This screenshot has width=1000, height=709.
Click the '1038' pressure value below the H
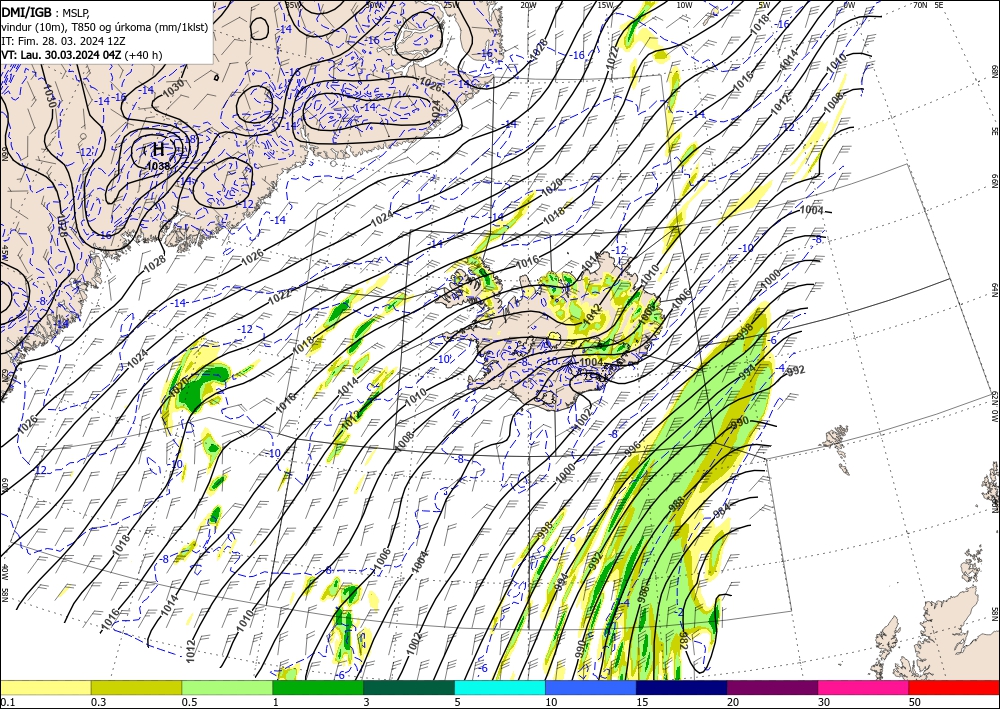click(x=158, y=166)
